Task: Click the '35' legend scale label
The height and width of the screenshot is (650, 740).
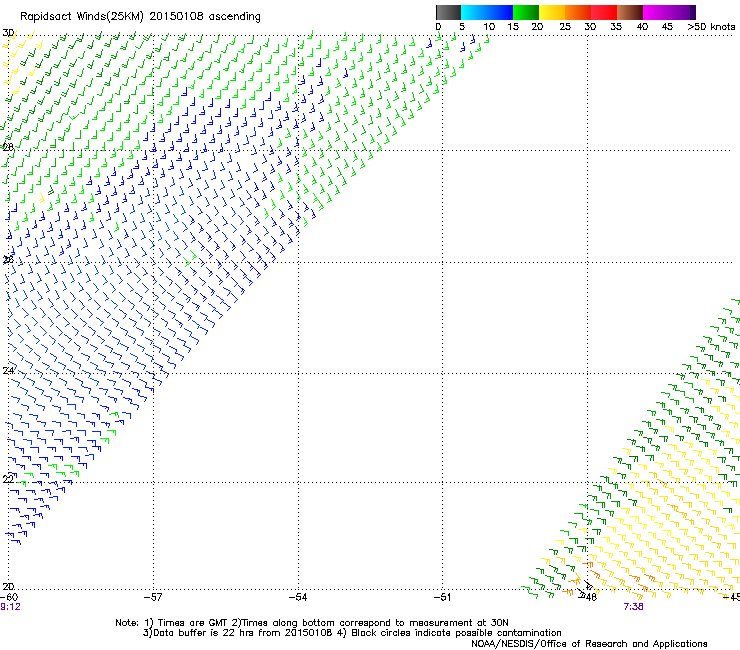Action: [x=616, y=27]
